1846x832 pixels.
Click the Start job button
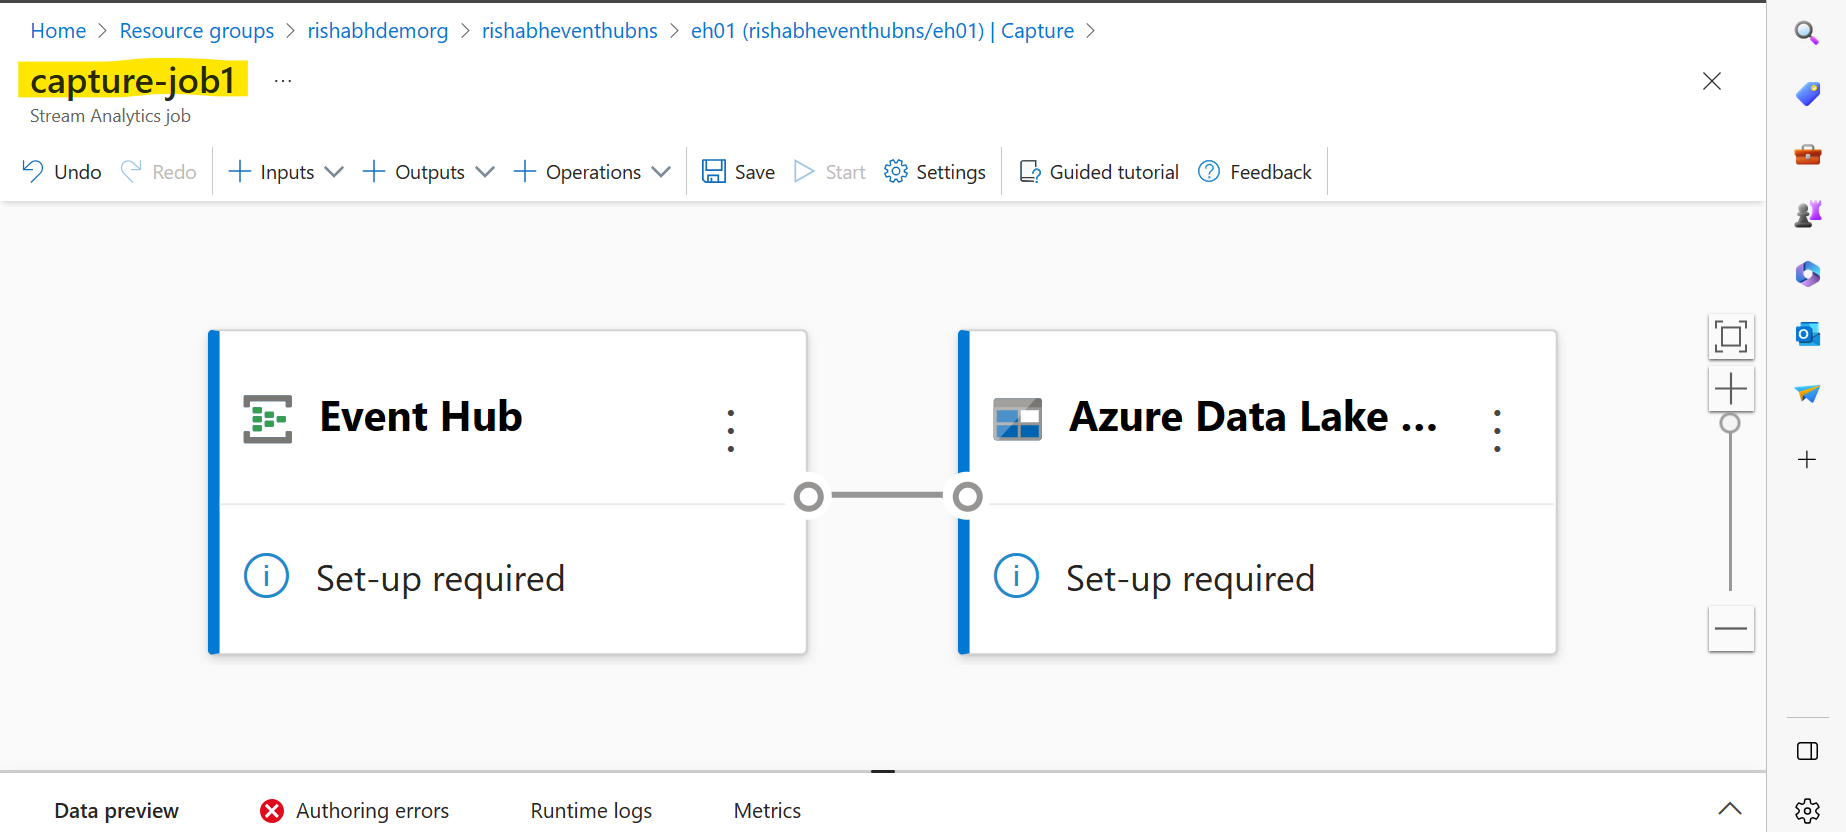tap(830, 172)
